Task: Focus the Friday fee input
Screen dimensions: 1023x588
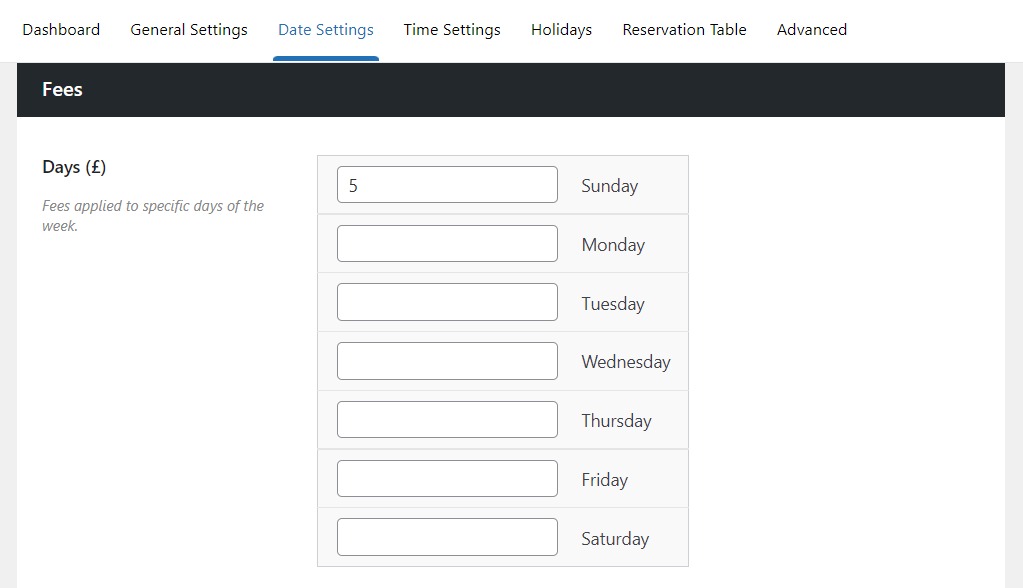Action: [447, 479]
